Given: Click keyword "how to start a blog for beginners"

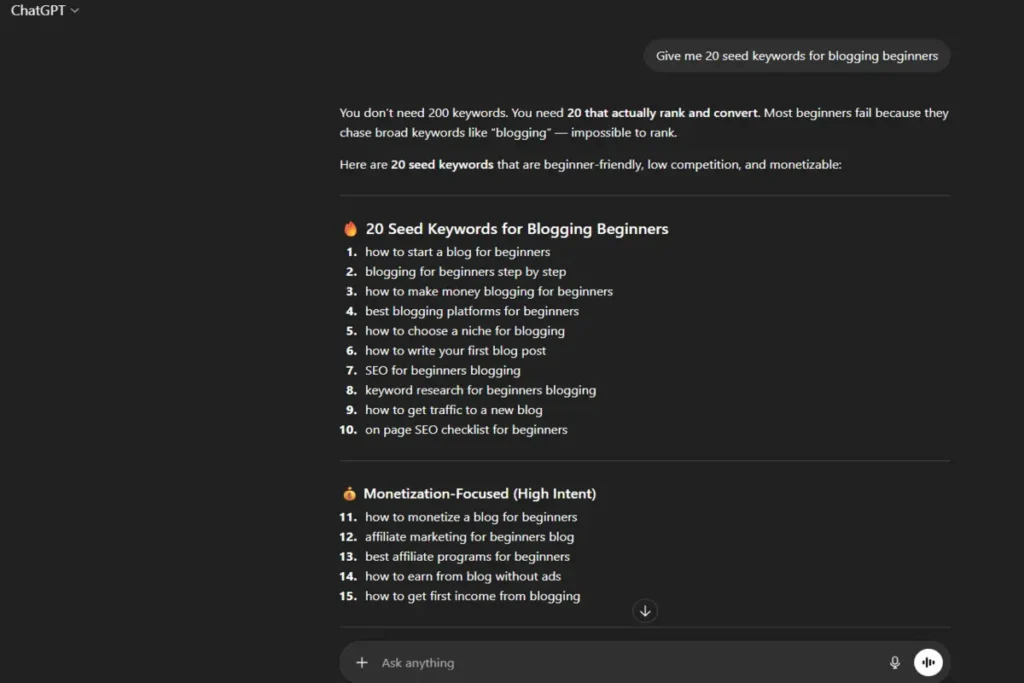Looking at the screenshot, I should pos(457,252).
